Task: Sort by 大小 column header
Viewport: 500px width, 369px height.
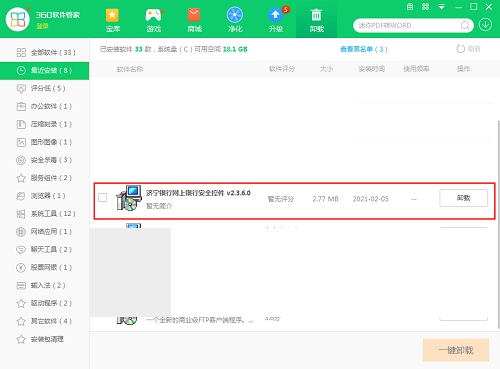Action: point(326,69)
